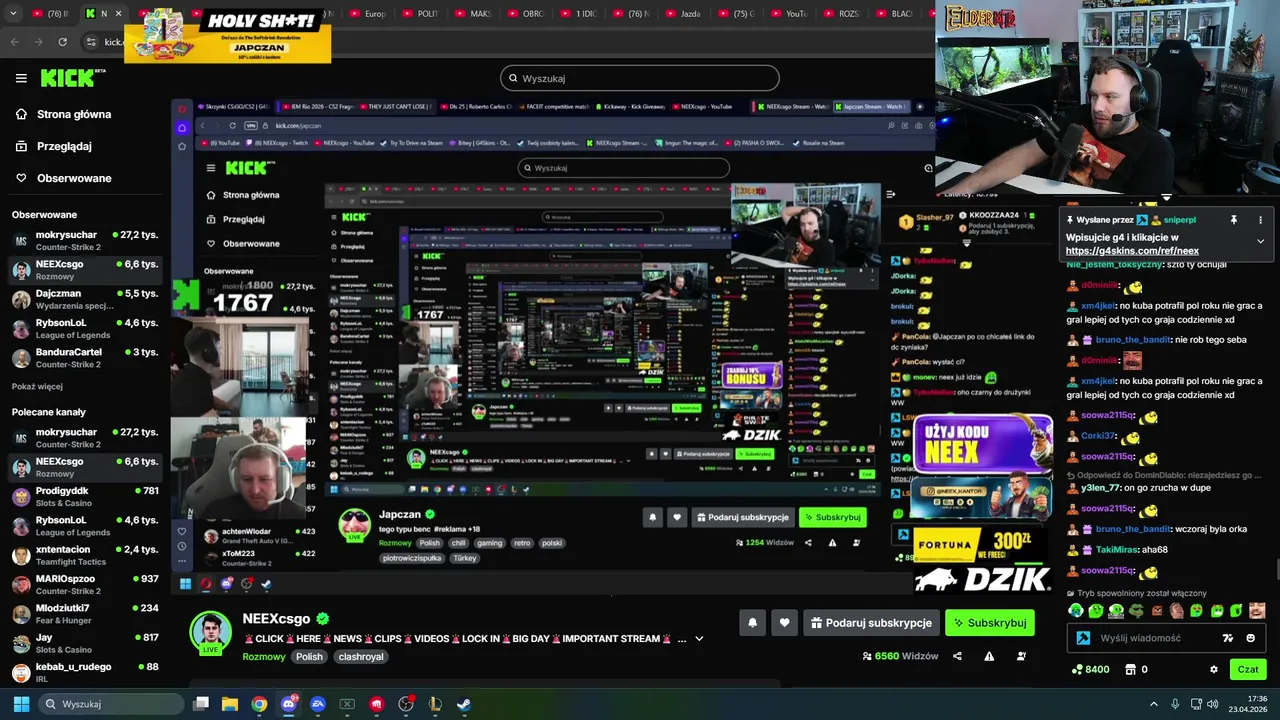The width and height of the screenshot is (1280, 720).
Task: Select the Polish tag under NEEXcsgo
Action: 309,657
